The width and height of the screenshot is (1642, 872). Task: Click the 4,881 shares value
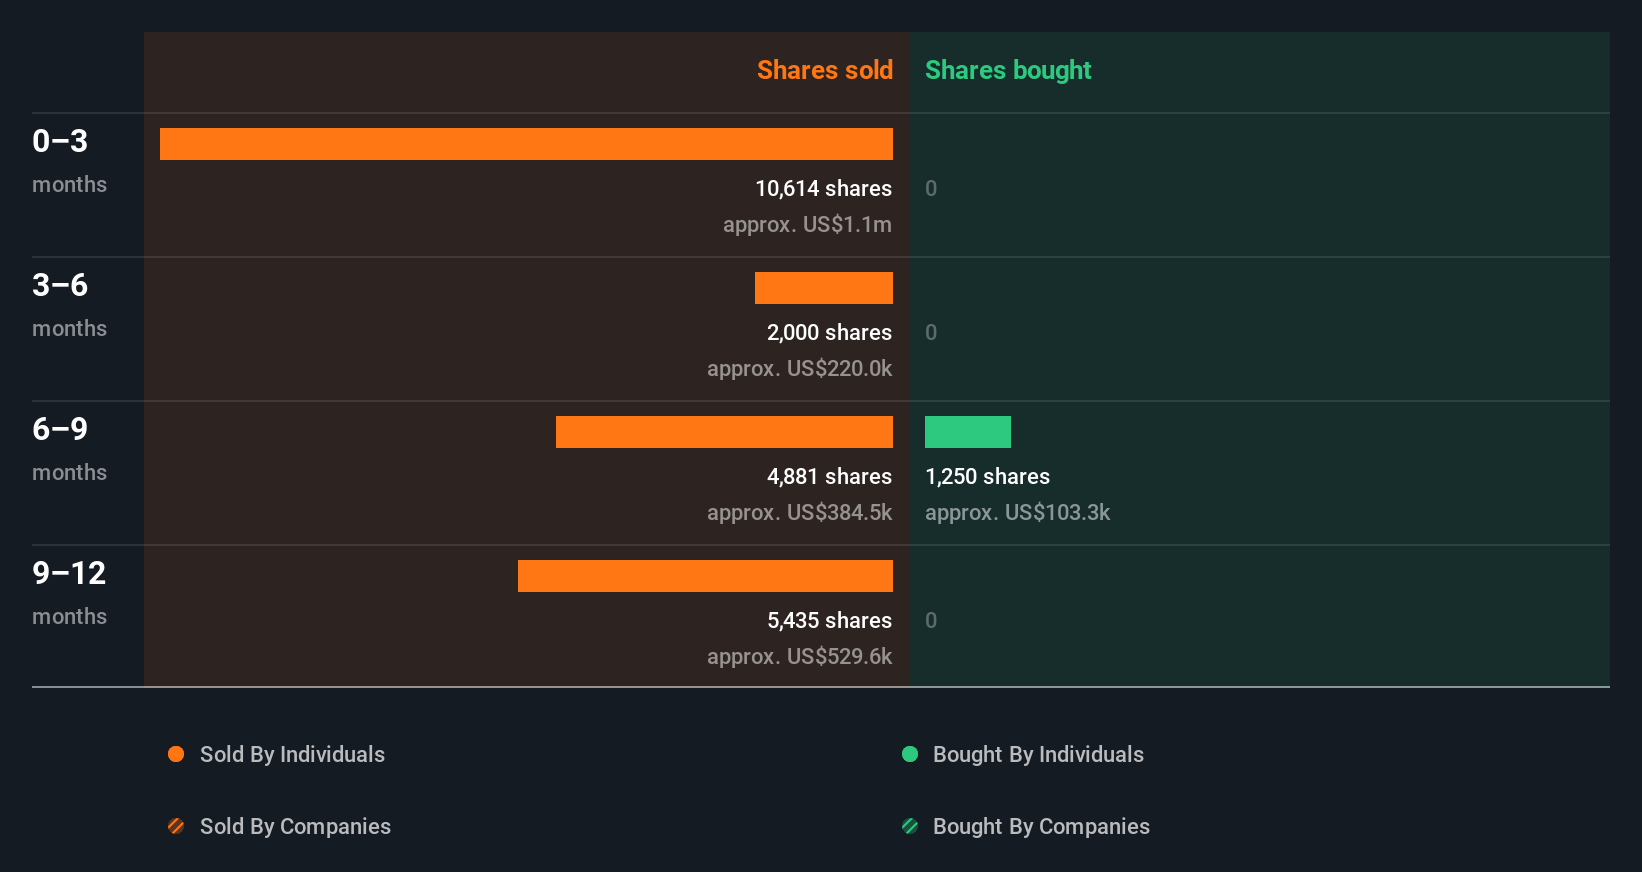tap(829, 476)
